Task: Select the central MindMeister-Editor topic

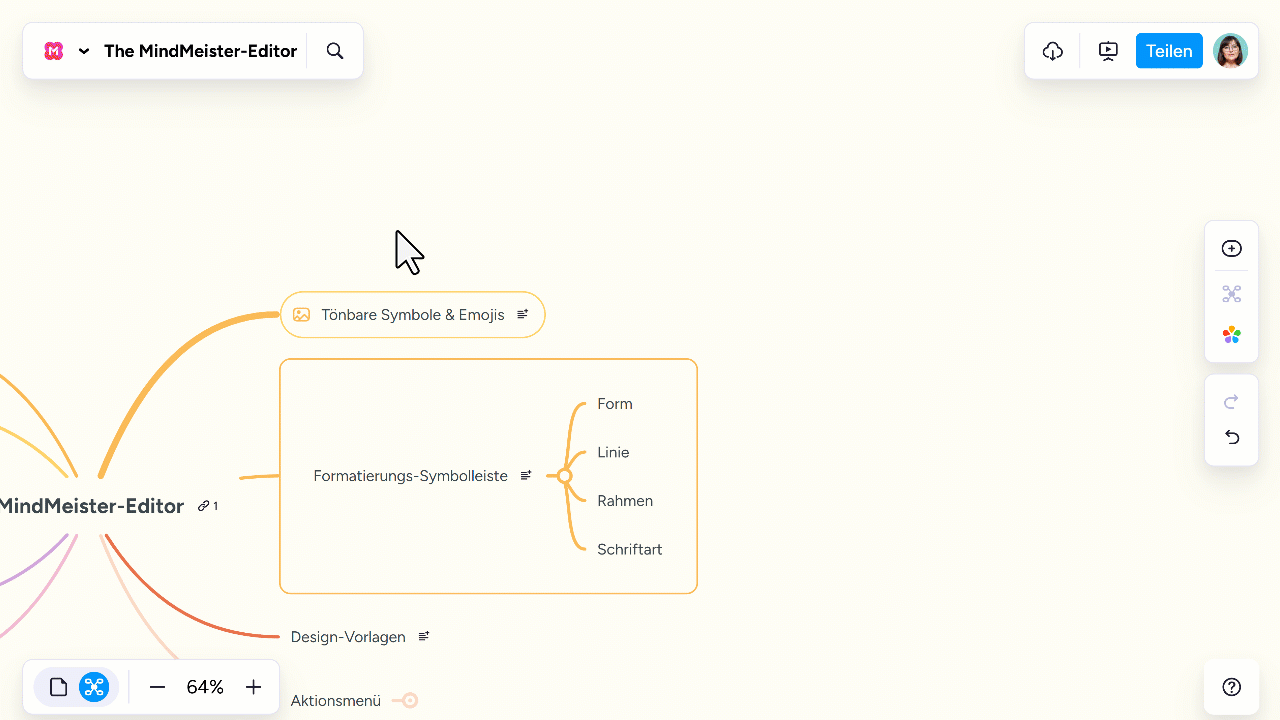Action: coord(92,506)
